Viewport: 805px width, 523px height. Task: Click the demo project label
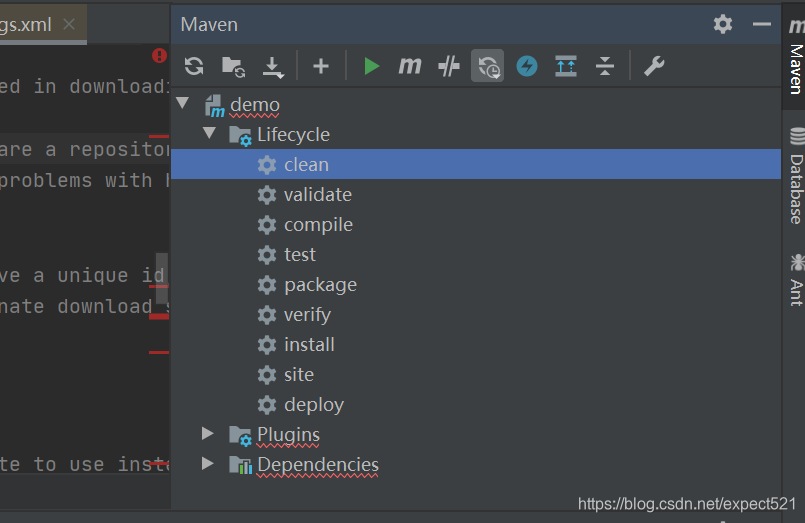click(255, 105)
